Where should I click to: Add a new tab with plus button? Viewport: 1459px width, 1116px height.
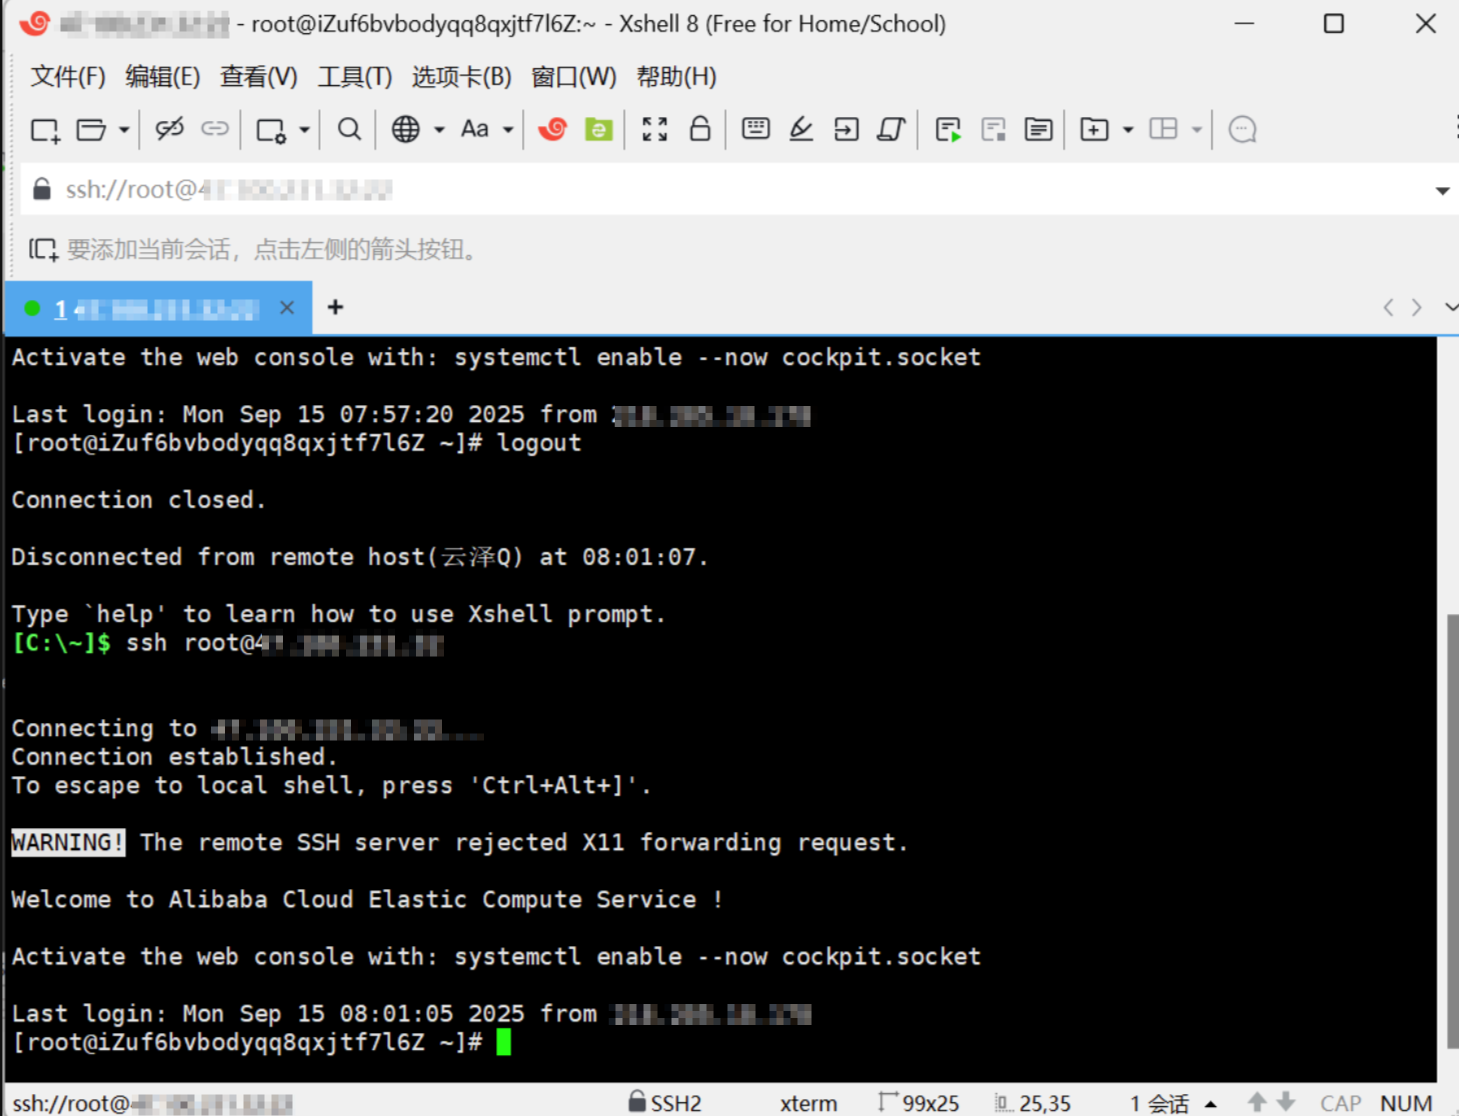336,308
